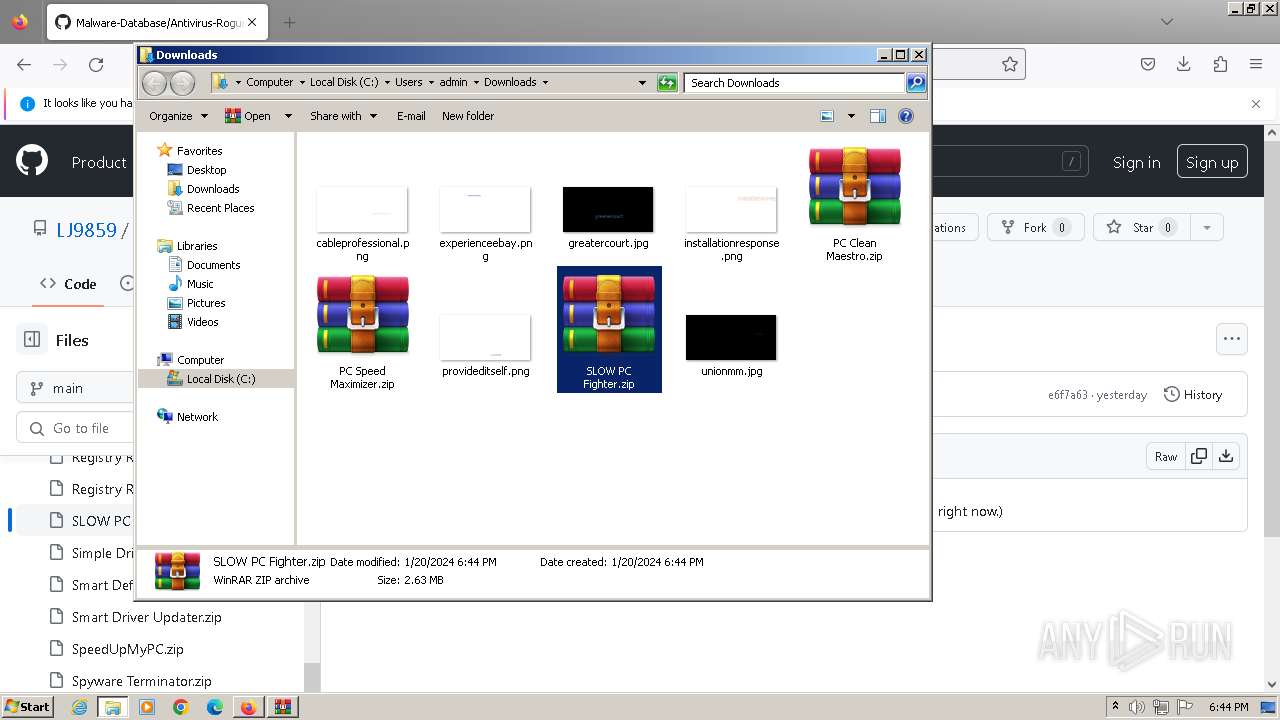The image size is (1280, 720).
Task: Expand the Open button dropdown arrow
Action: [x=288, y=116]
